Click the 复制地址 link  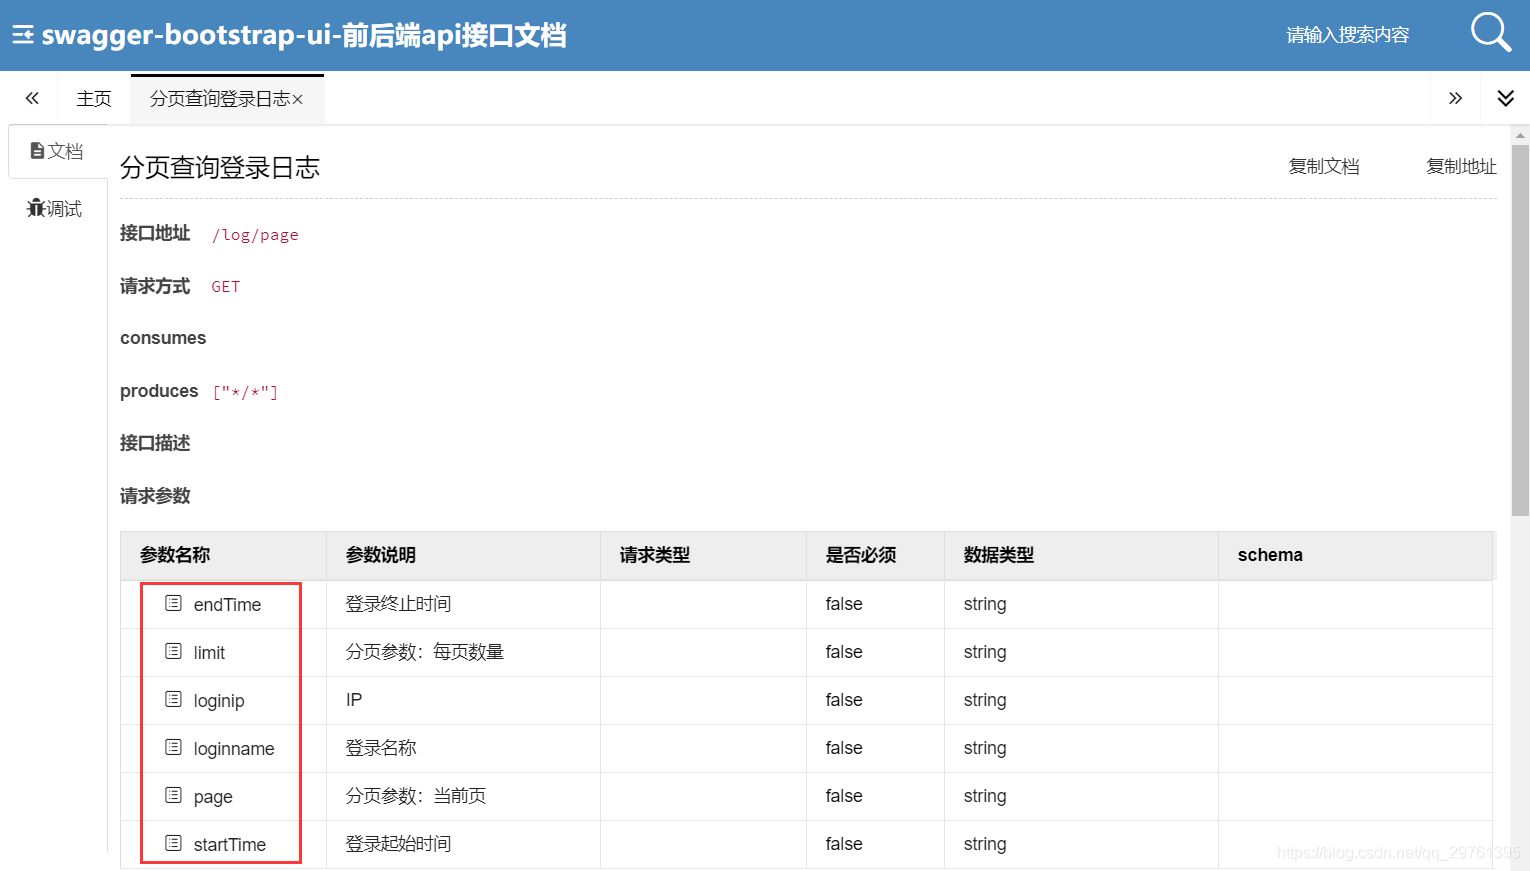pyautogui.click(x=1461, y=166)
